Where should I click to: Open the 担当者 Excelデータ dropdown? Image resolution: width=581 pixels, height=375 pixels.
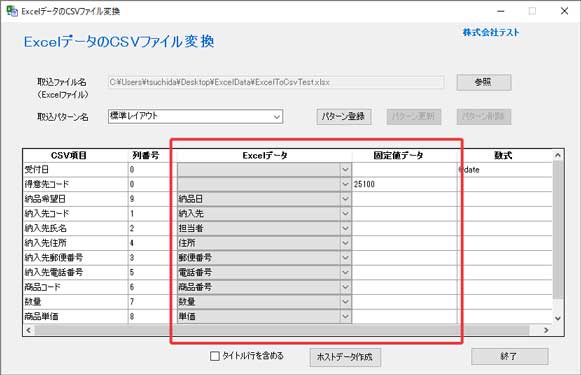pos(345,228)
